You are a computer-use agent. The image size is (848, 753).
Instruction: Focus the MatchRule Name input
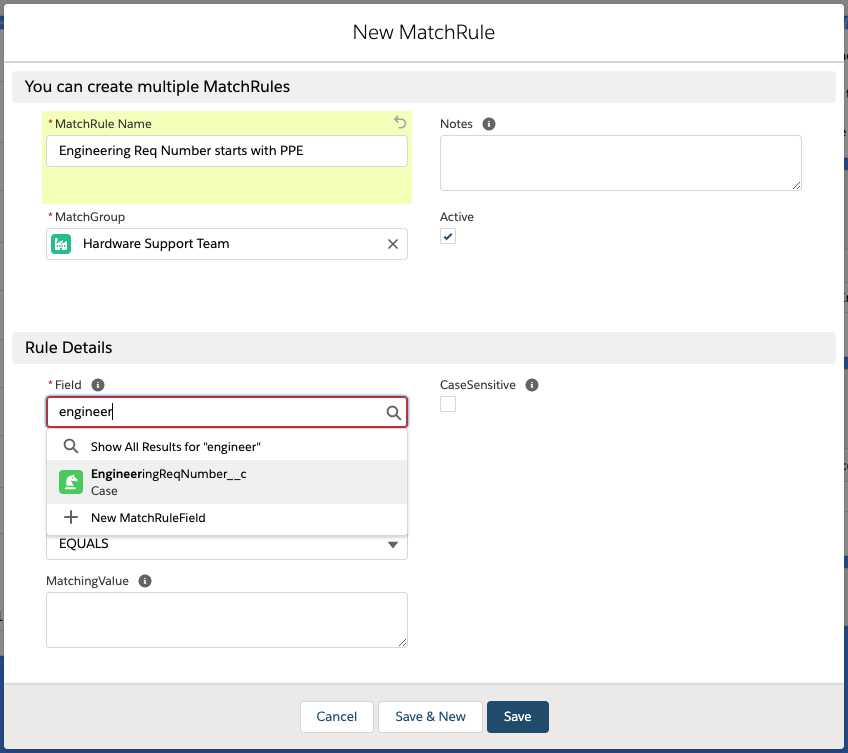pyautogui.click(x=227, y=151)
